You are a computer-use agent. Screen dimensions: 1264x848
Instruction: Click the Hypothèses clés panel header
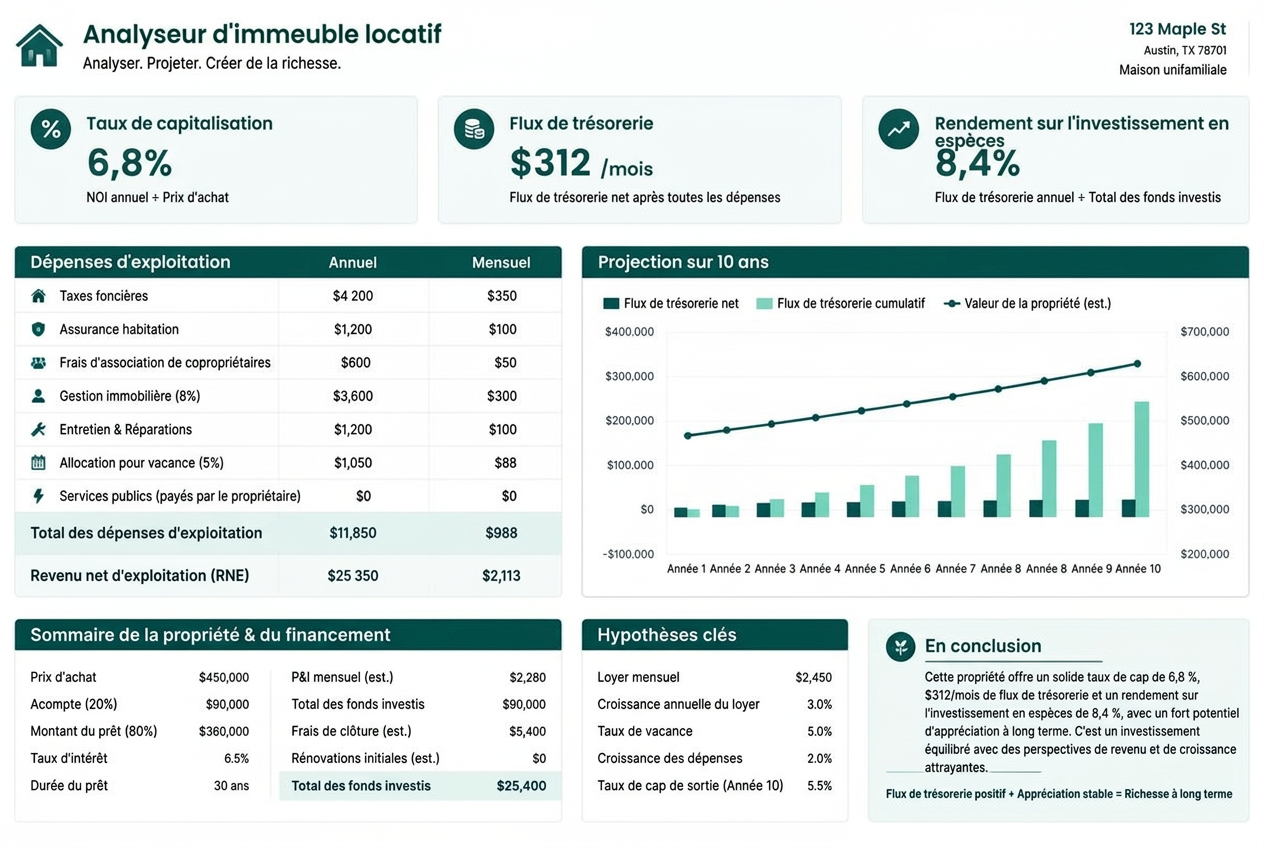click(715, 635)
